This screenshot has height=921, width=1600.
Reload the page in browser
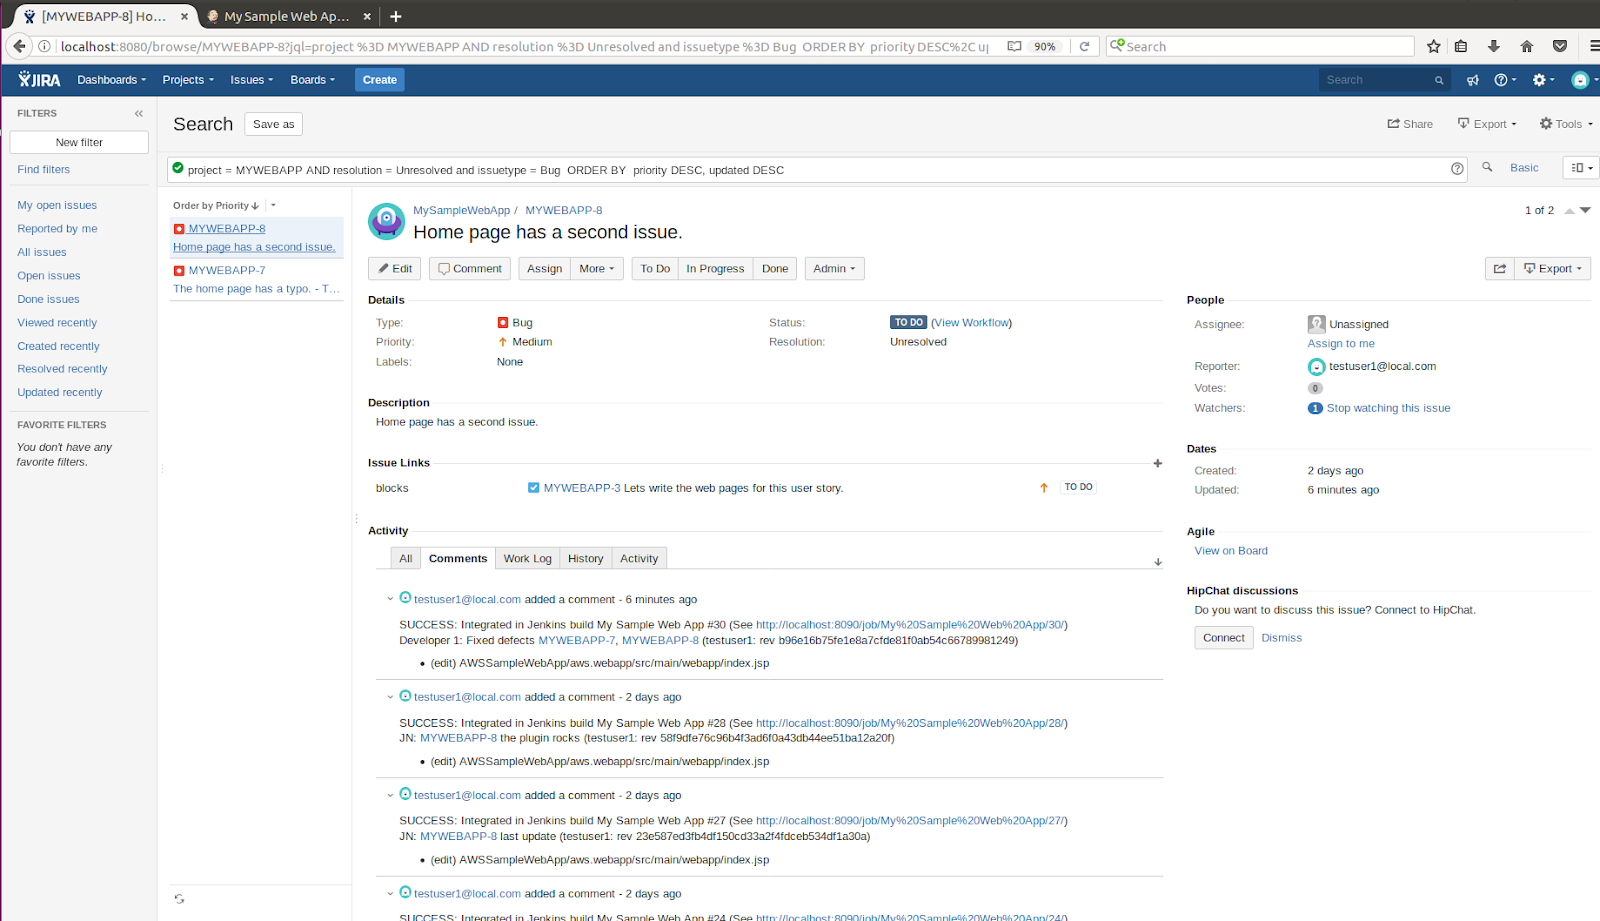pyautogui.click(x=1084, y=46)
